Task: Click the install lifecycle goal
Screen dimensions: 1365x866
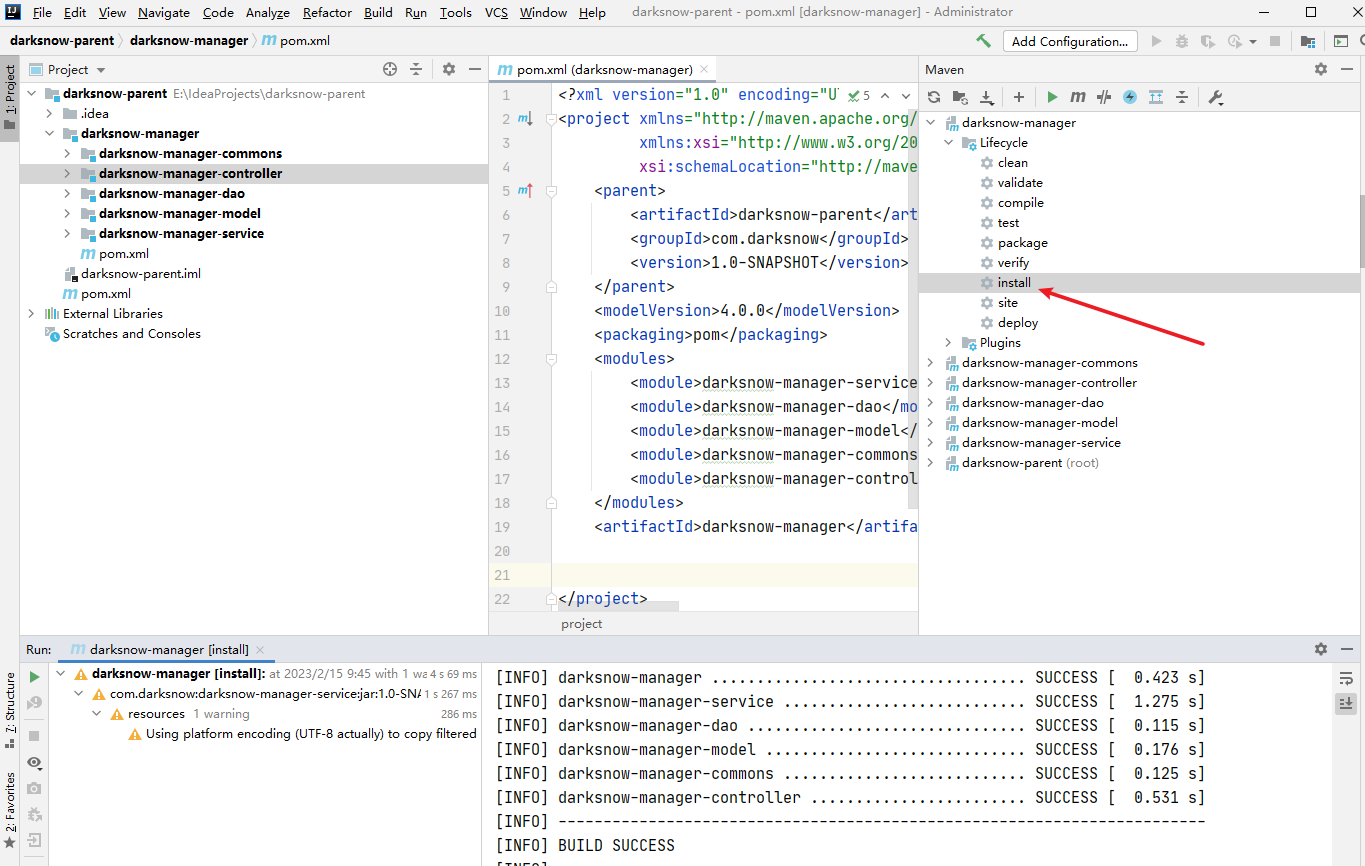Action: (x=1014, y=283)
